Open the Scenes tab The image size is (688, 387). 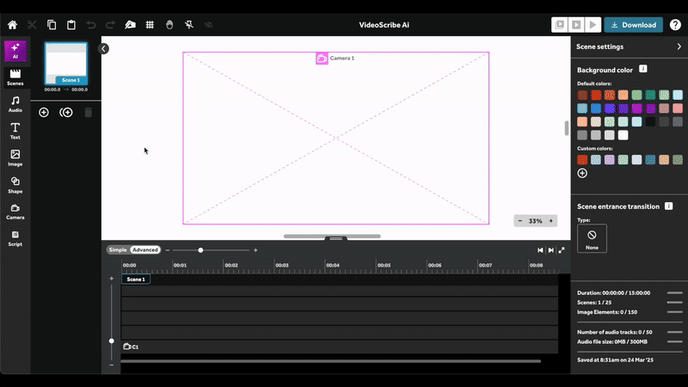coord(15,78)
